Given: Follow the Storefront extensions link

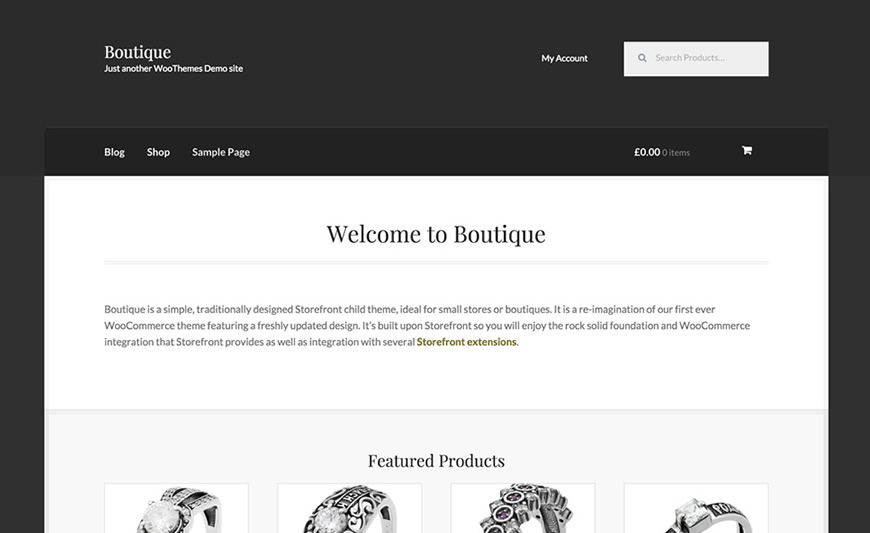Looking at the screenshot, I should point(467,342).
